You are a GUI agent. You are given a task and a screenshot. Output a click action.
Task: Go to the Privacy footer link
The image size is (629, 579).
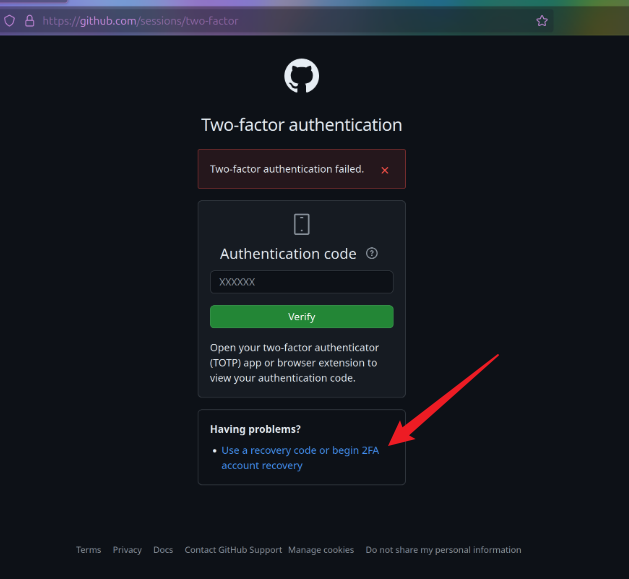pos(127,550)
